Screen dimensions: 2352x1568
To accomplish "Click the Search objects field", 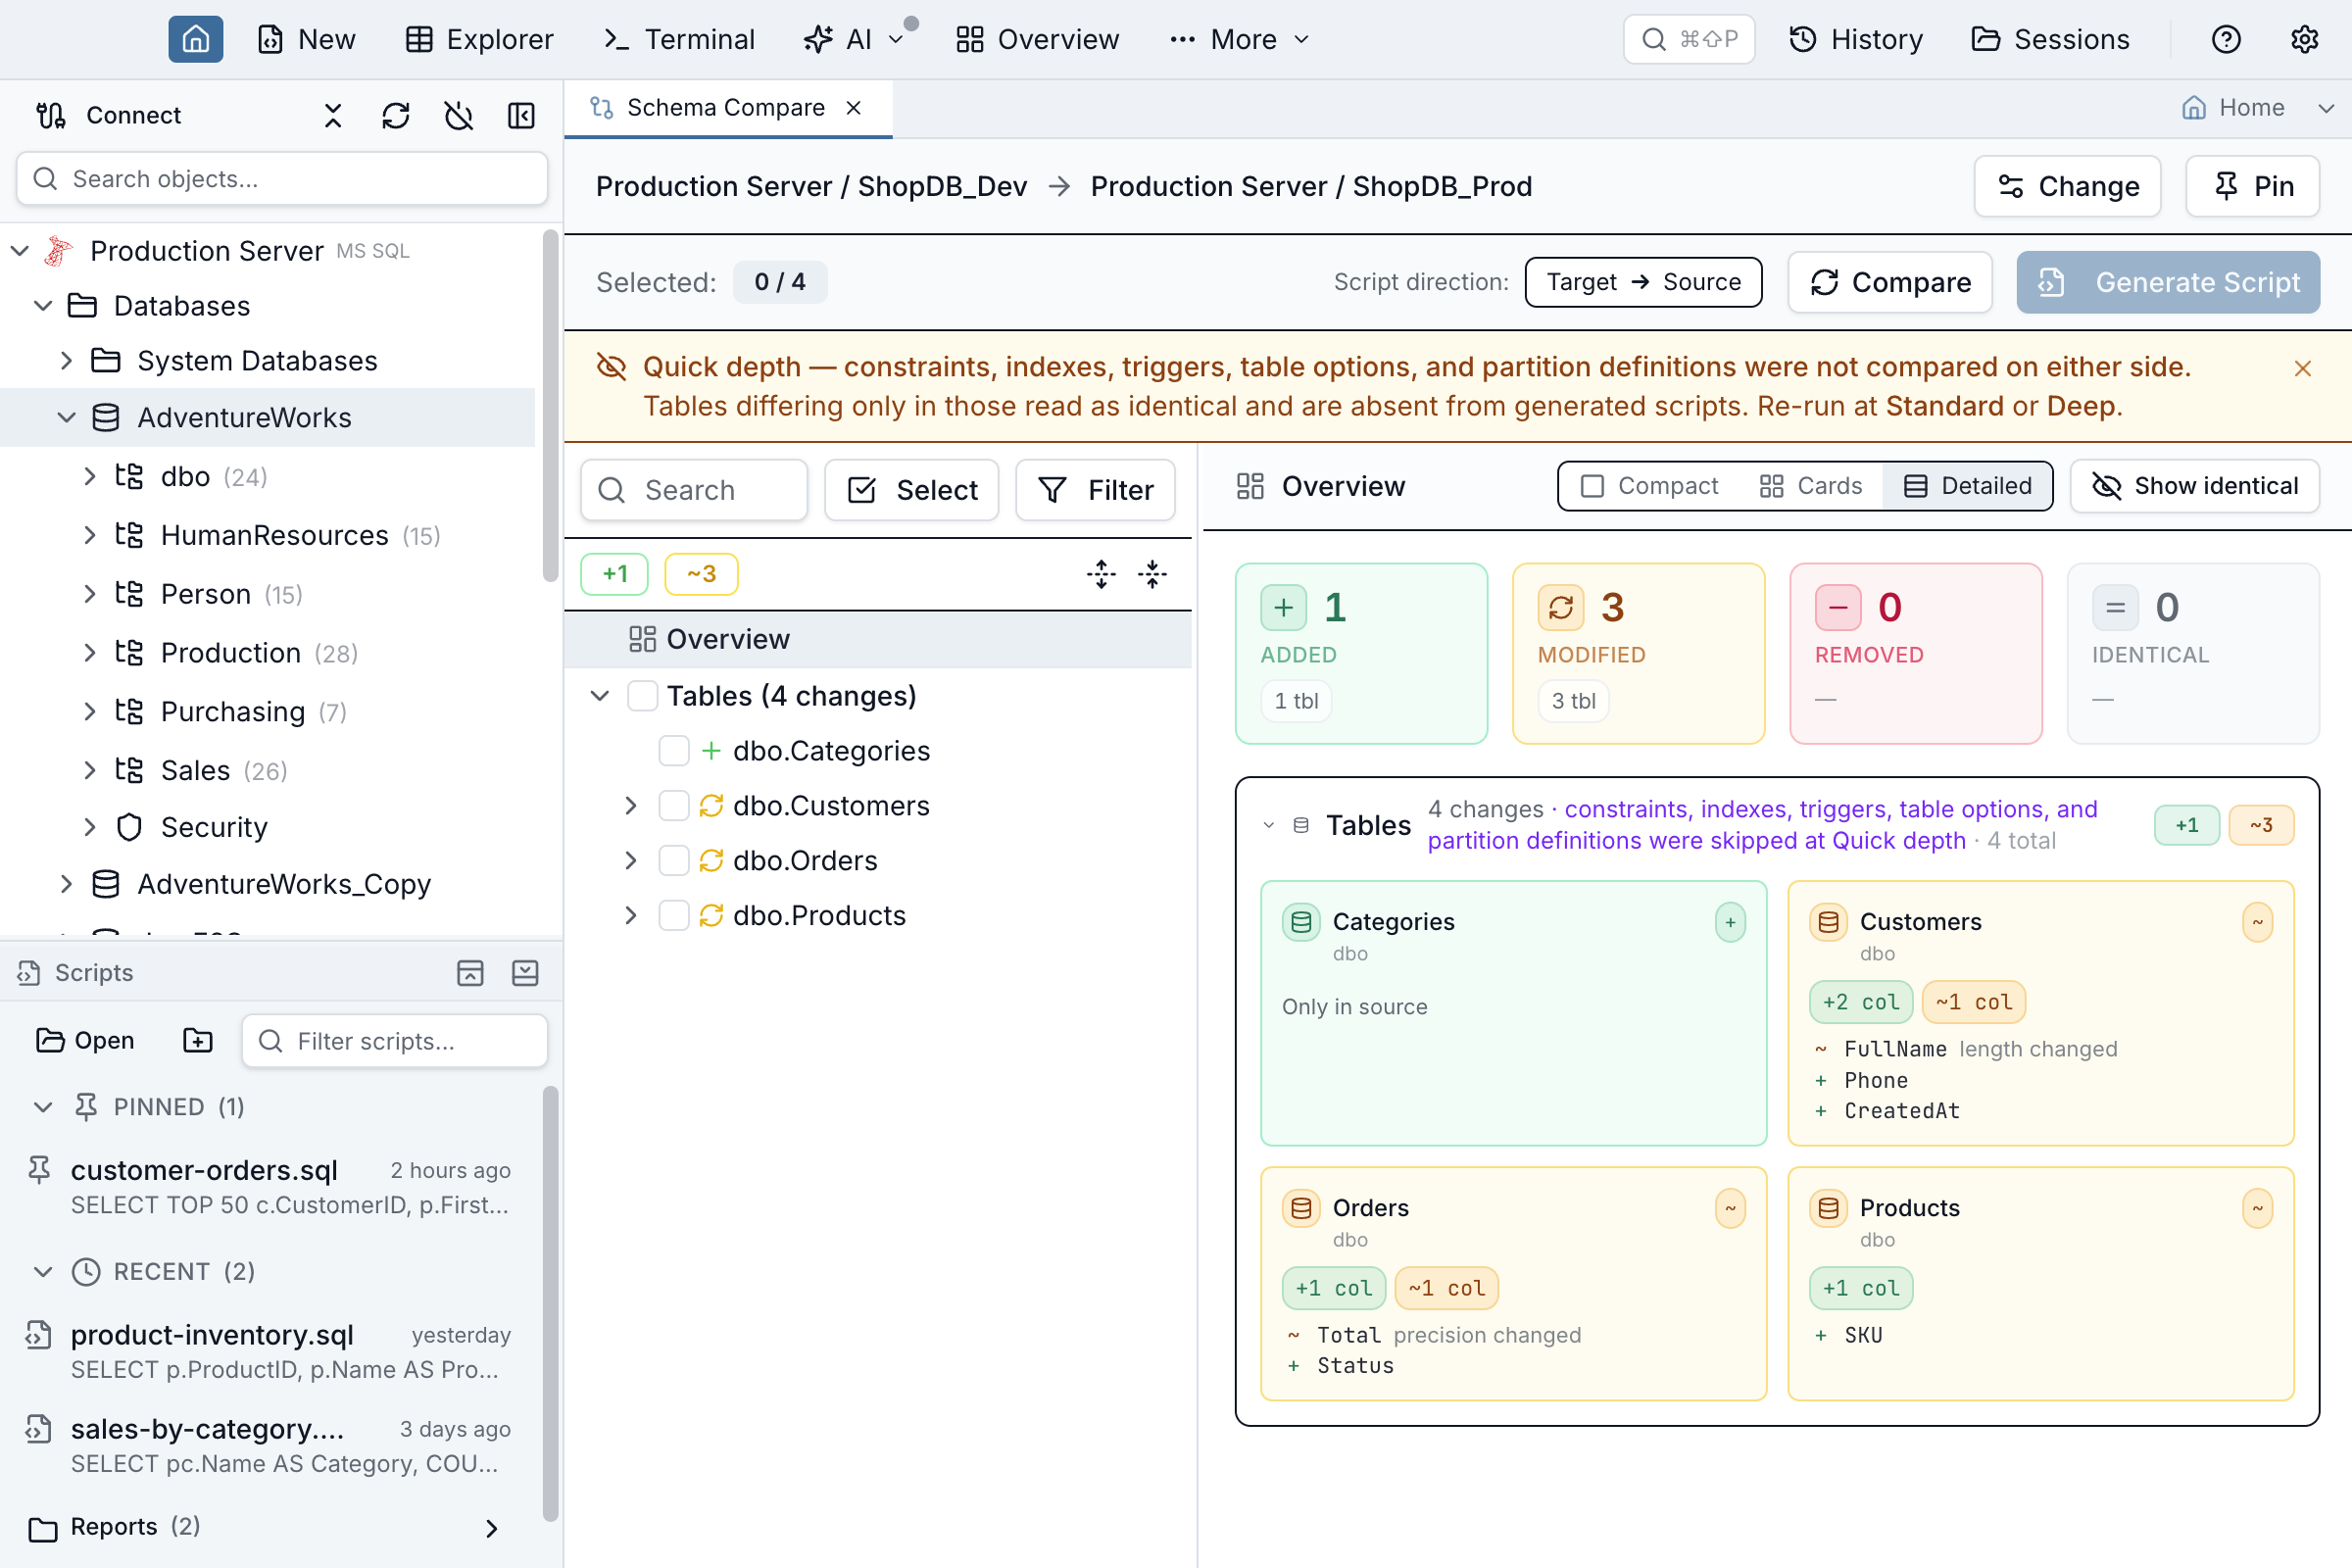I will pos(282,179).
